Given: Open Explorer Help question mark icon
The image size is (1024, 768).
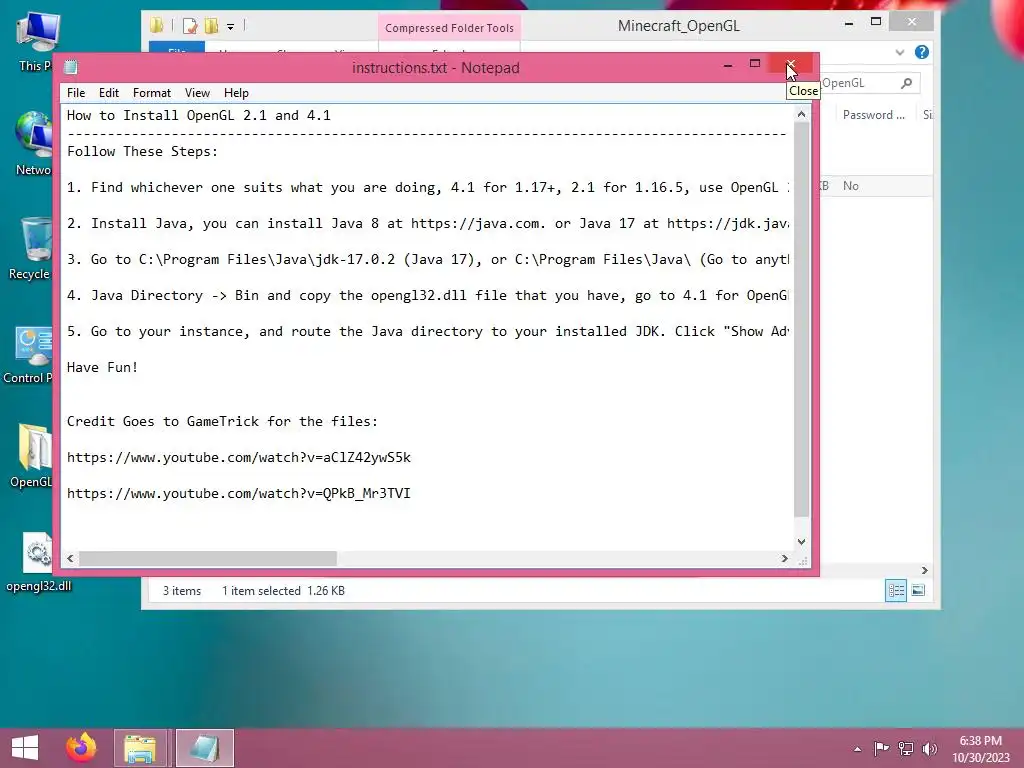Looking at the screenshot, I should pos(921,52).
